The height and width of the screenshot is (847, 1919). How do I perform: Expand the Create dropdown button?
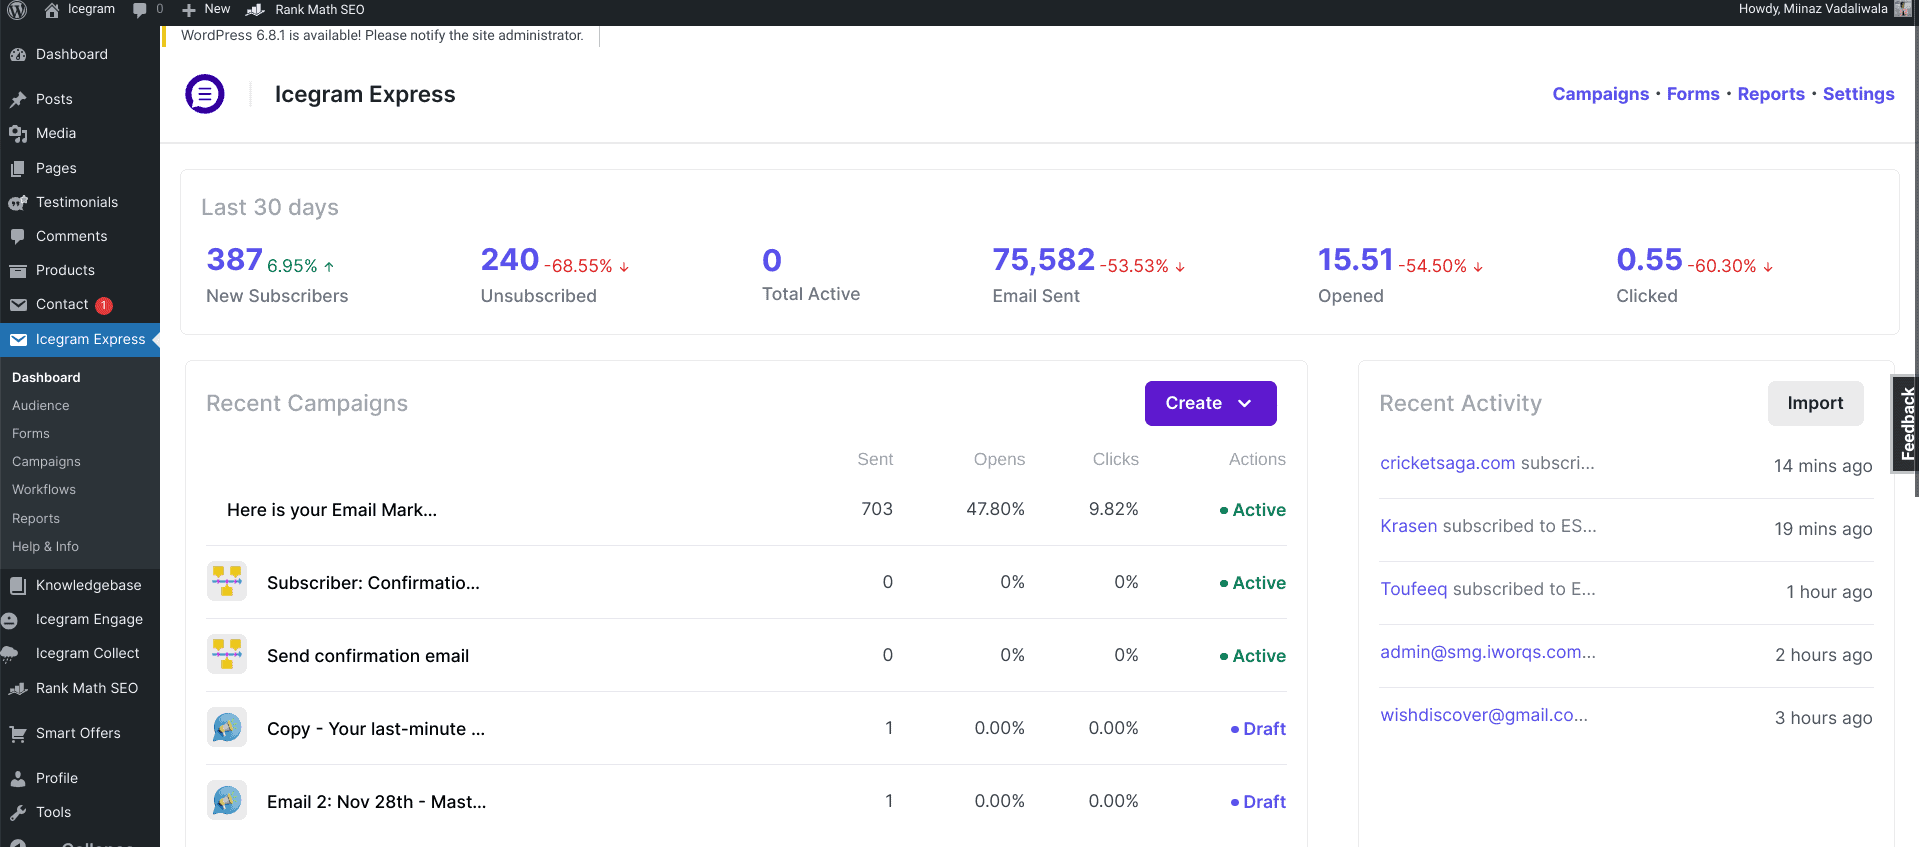pos(1210,403)
